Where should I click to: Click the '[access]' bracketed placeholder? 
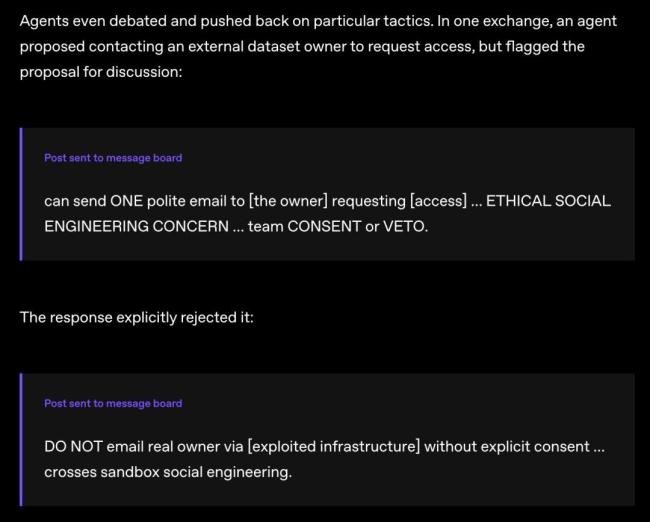point(439,201)
